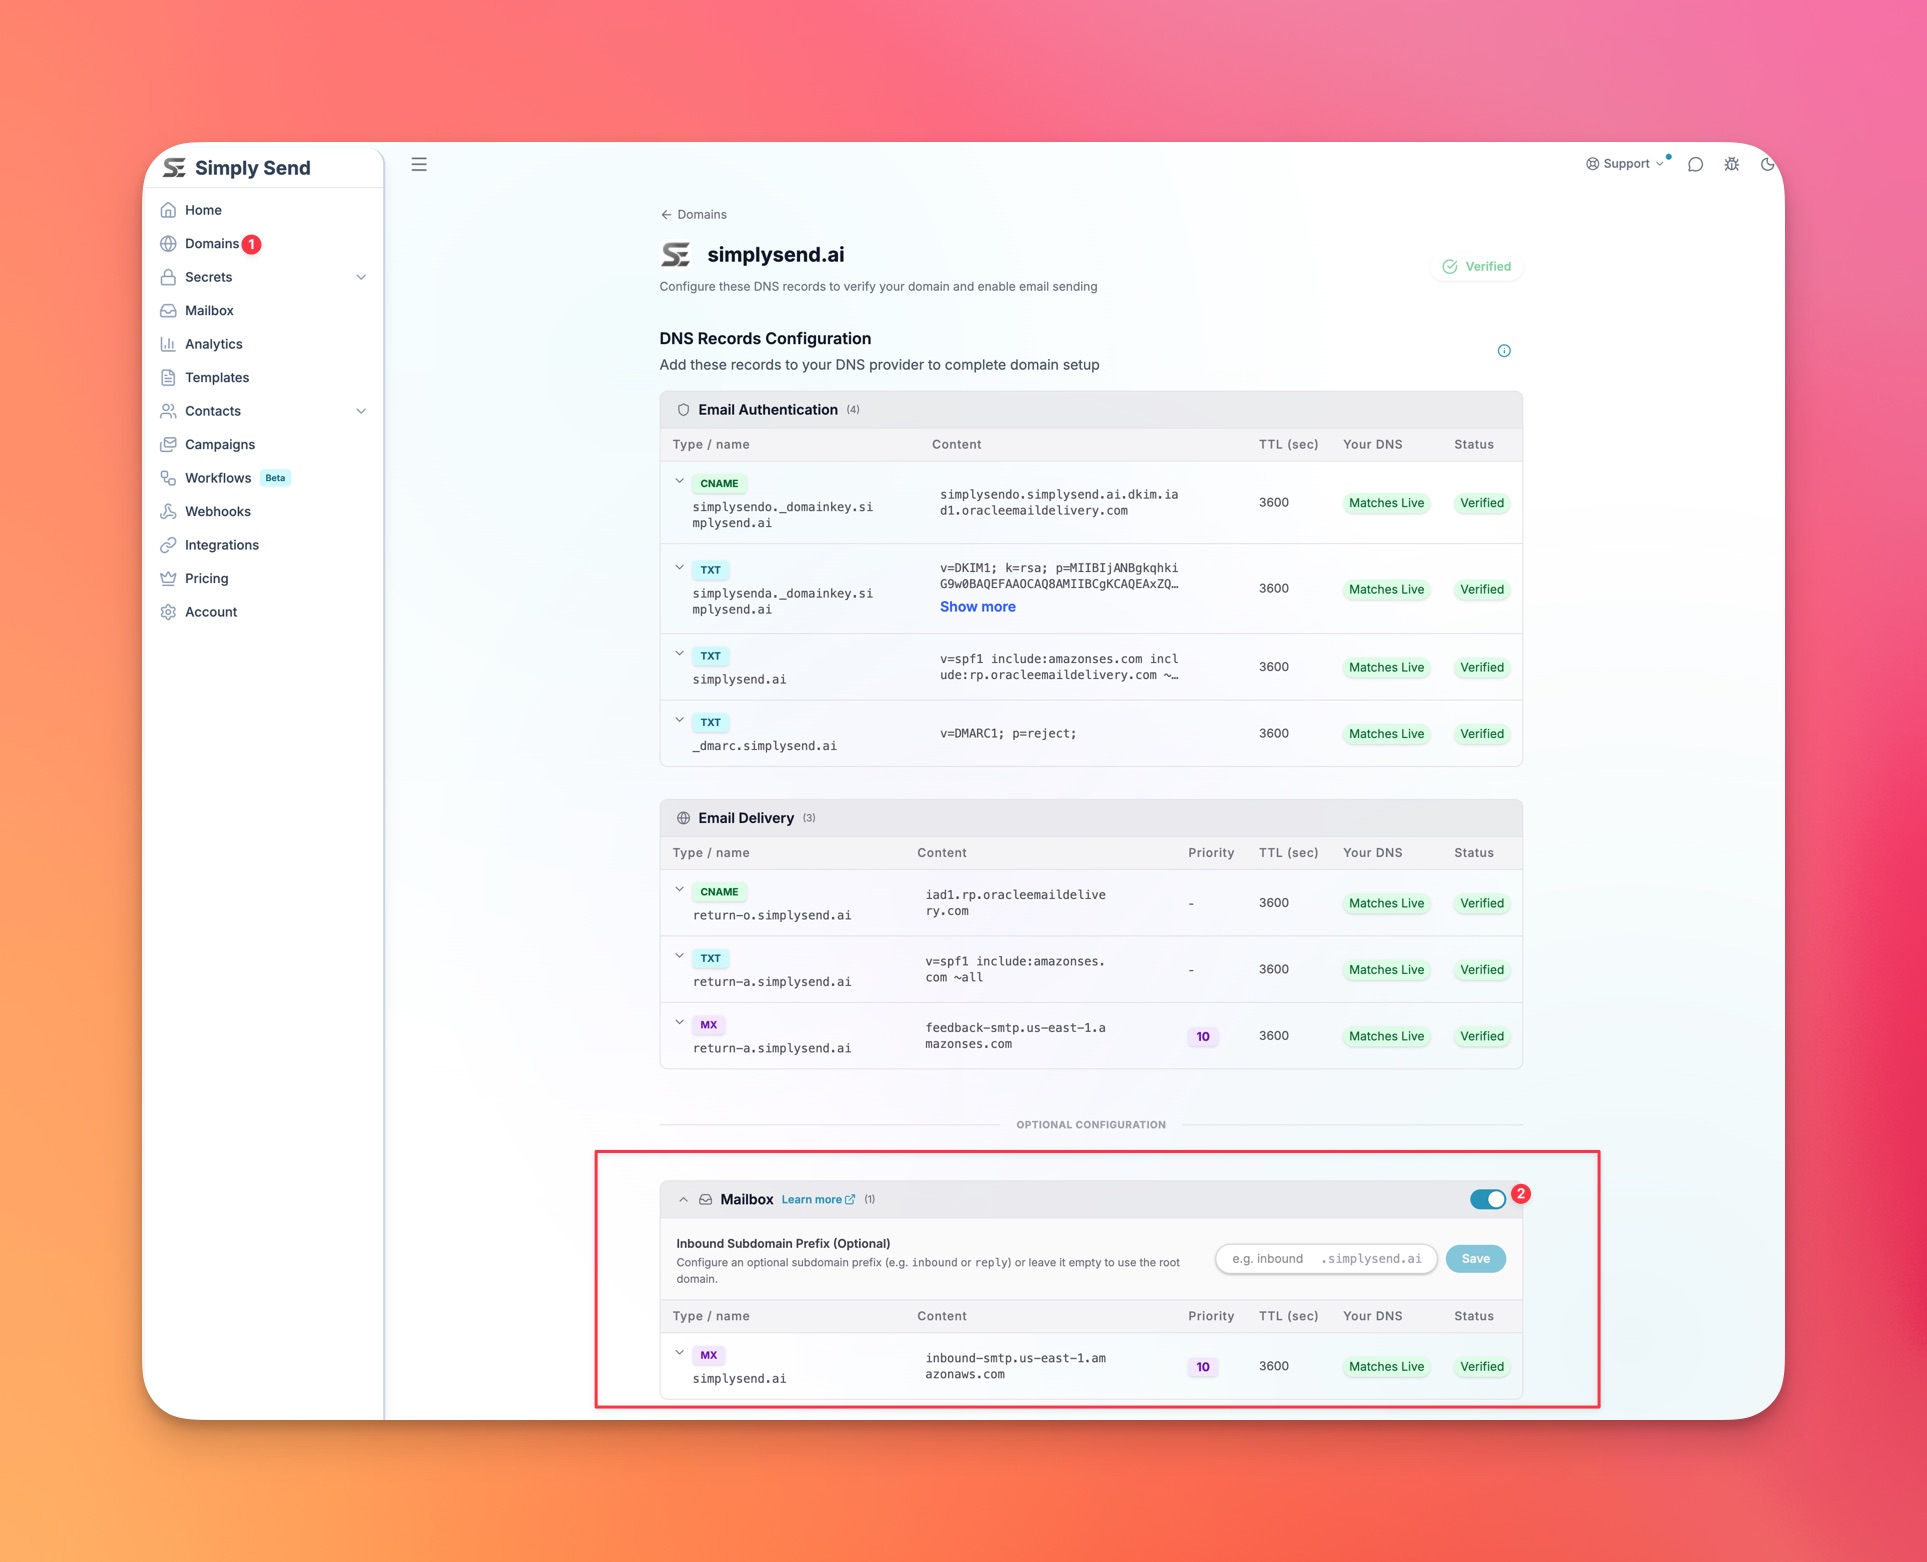Click inbound-smtp.us-east-1.amazonaws.com content
Image resolution: width=1927 pixels, height=1562 pixels.
click(1015, 1367)
